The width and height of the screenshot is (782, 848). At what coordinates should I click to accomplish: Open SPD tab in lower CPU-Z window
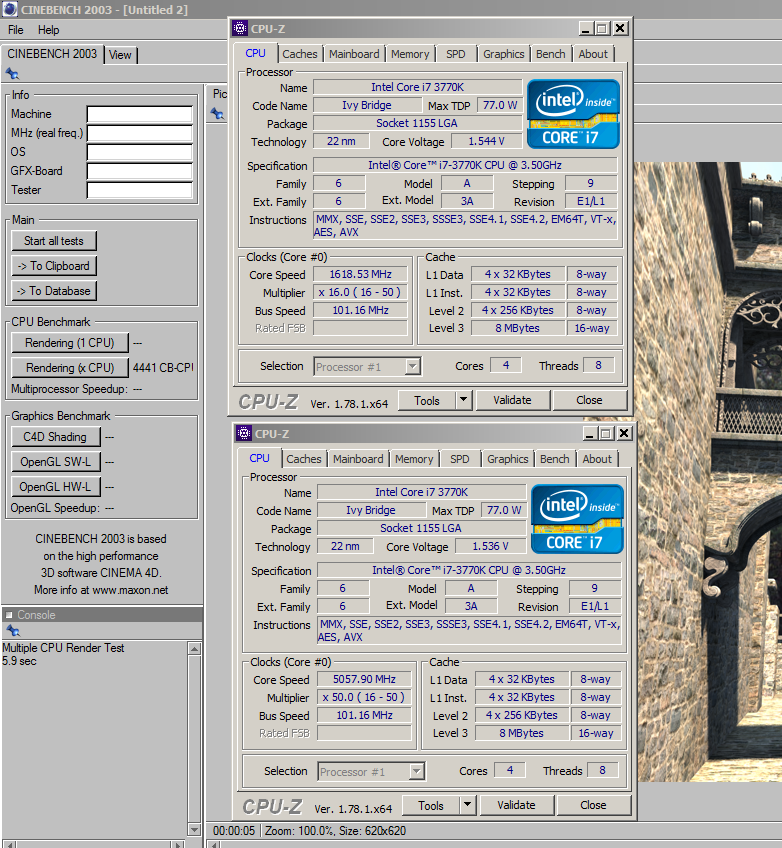click(x=460, y=459)
